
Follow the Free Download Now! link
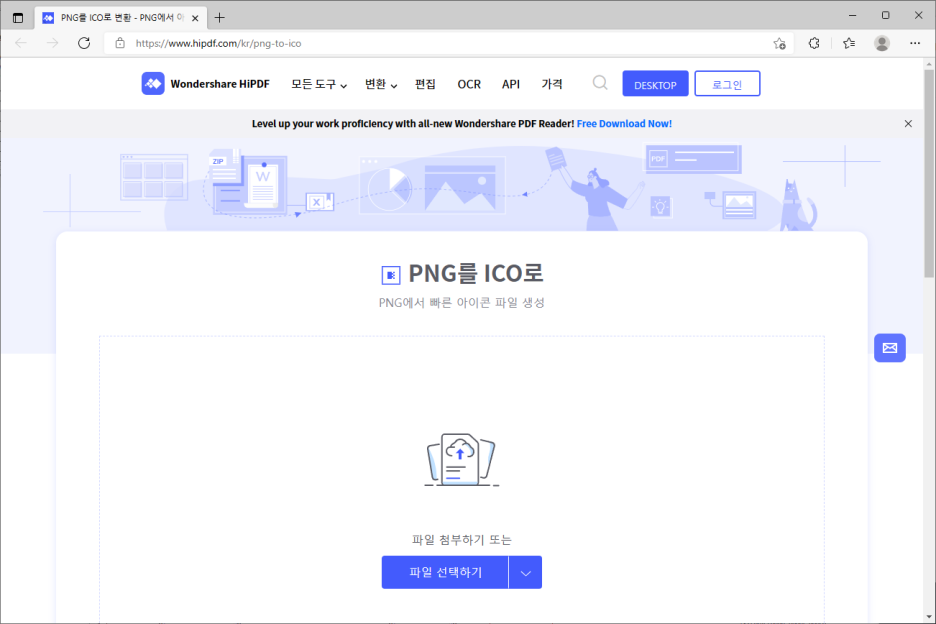624,124
